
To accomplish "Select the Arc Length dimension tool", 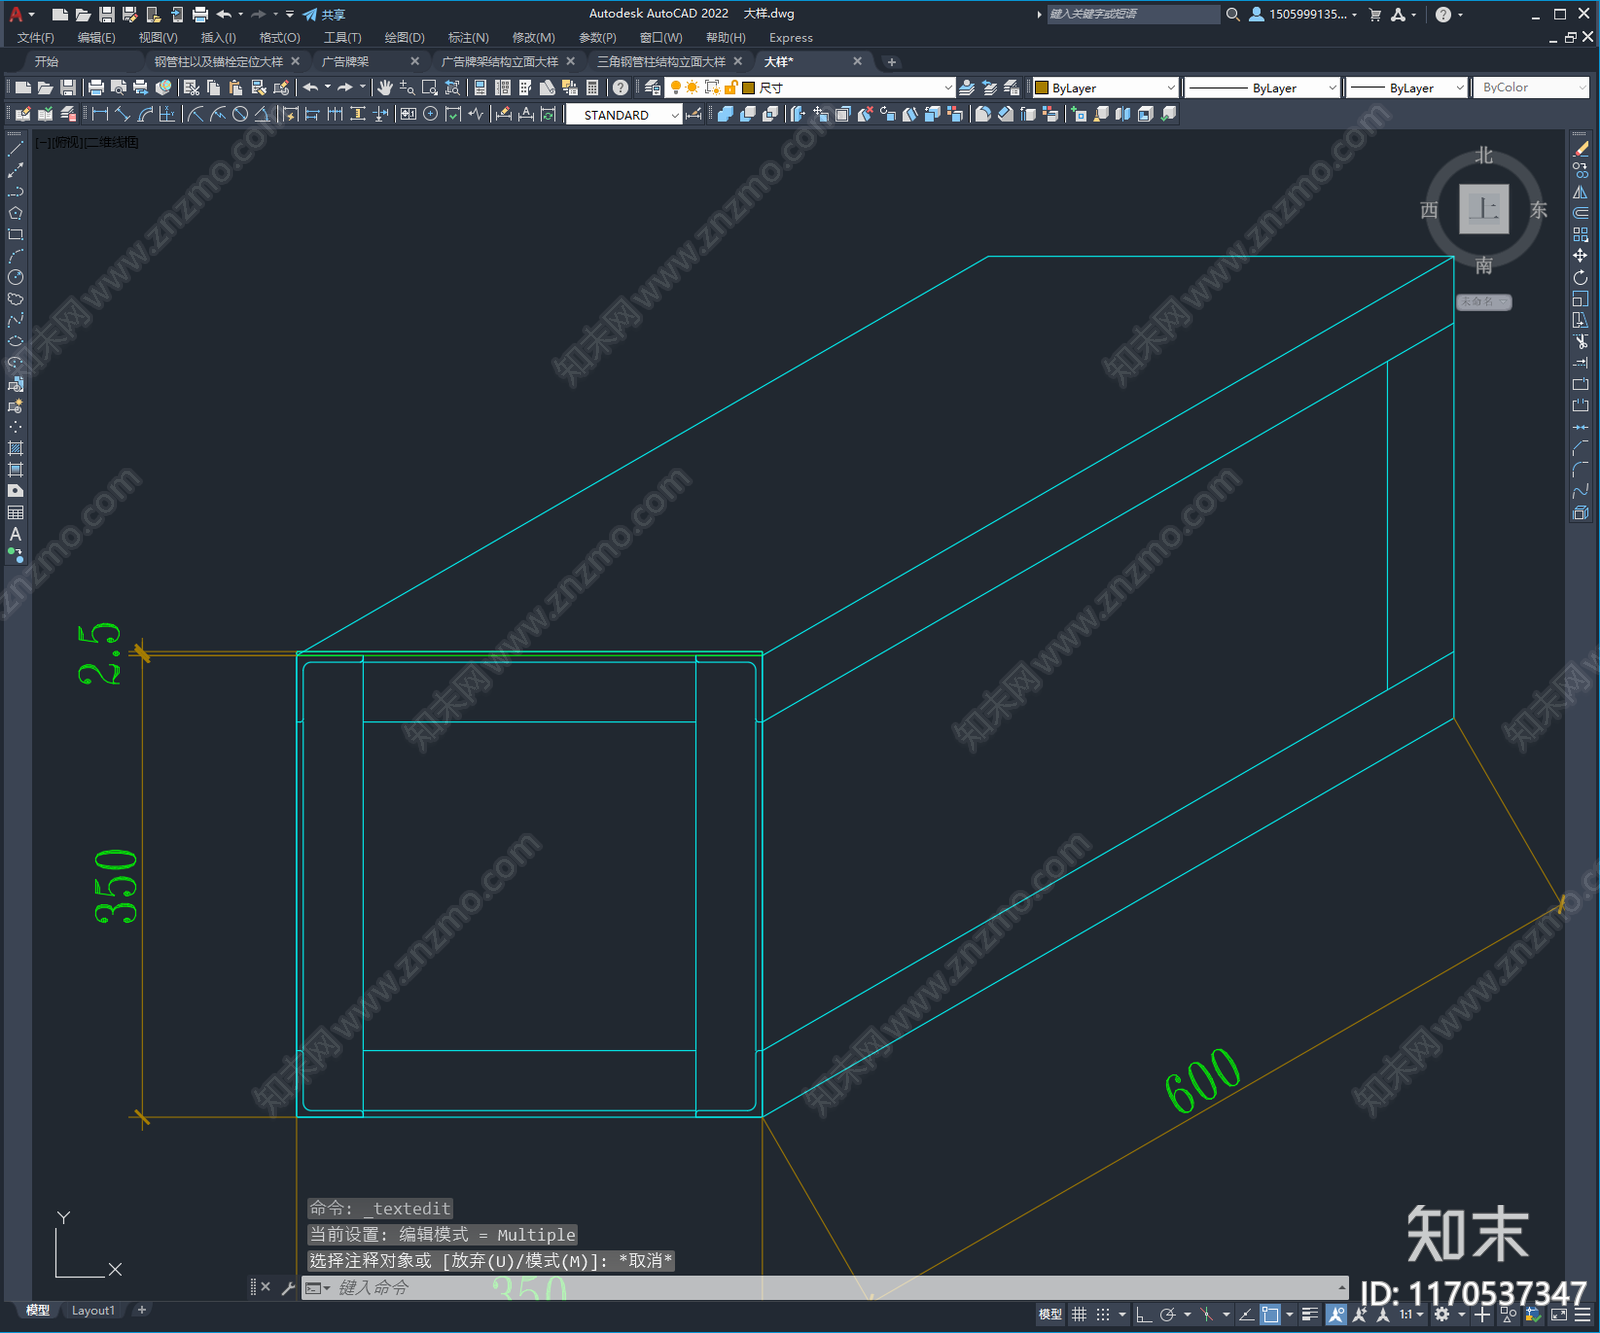I will coord(145,114).
